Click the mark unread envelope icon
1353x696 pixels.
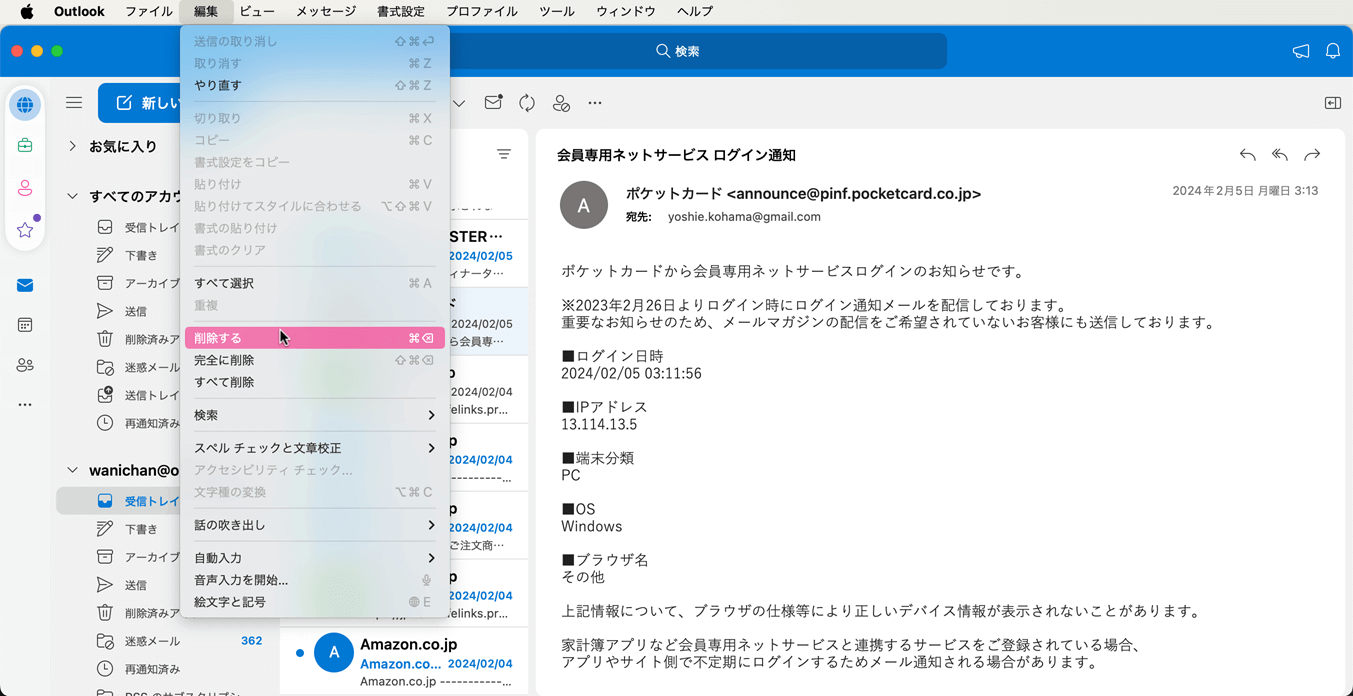coord(493,103)
